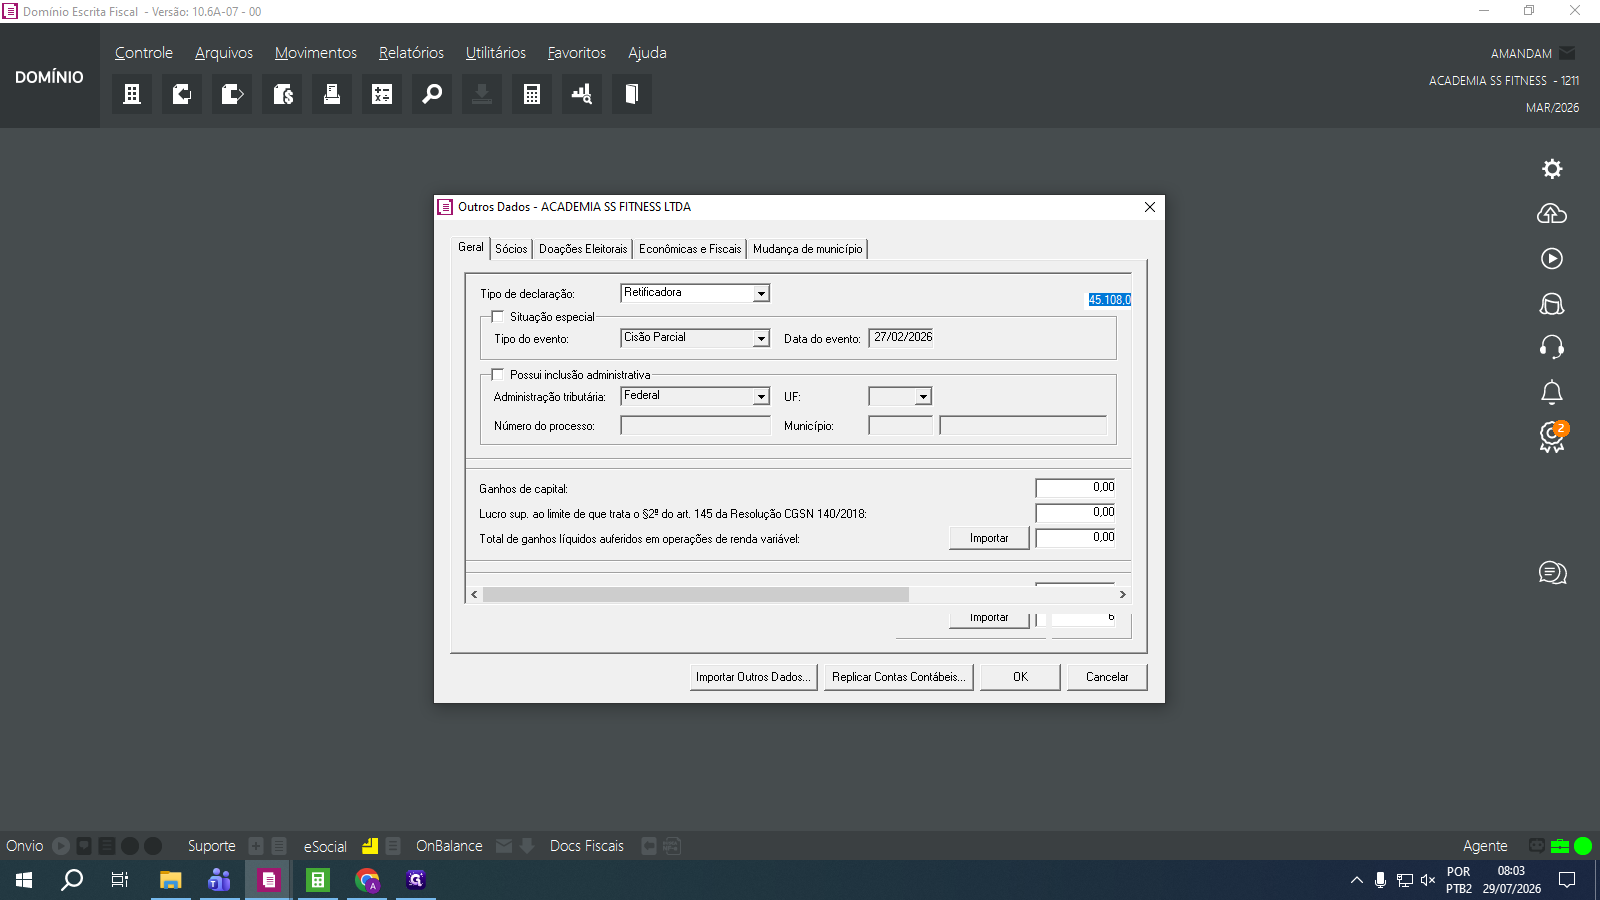Viewport: 1600px width, 900px height.
Task: Click the award badge icon with 2 notifications
Action: [1553, 437]
